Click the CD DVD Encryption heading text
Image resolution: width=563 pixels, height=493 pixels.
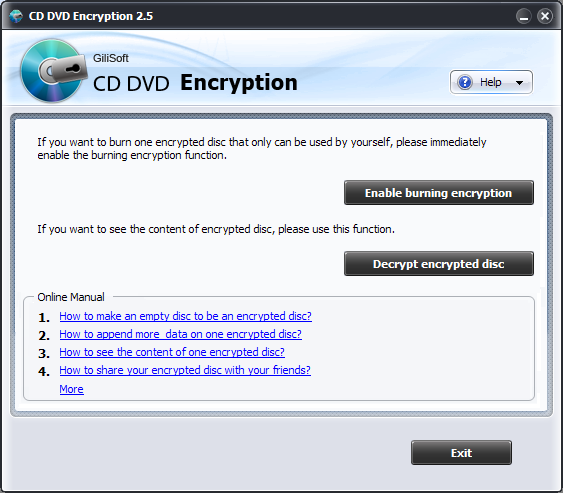tap(195, 83)
